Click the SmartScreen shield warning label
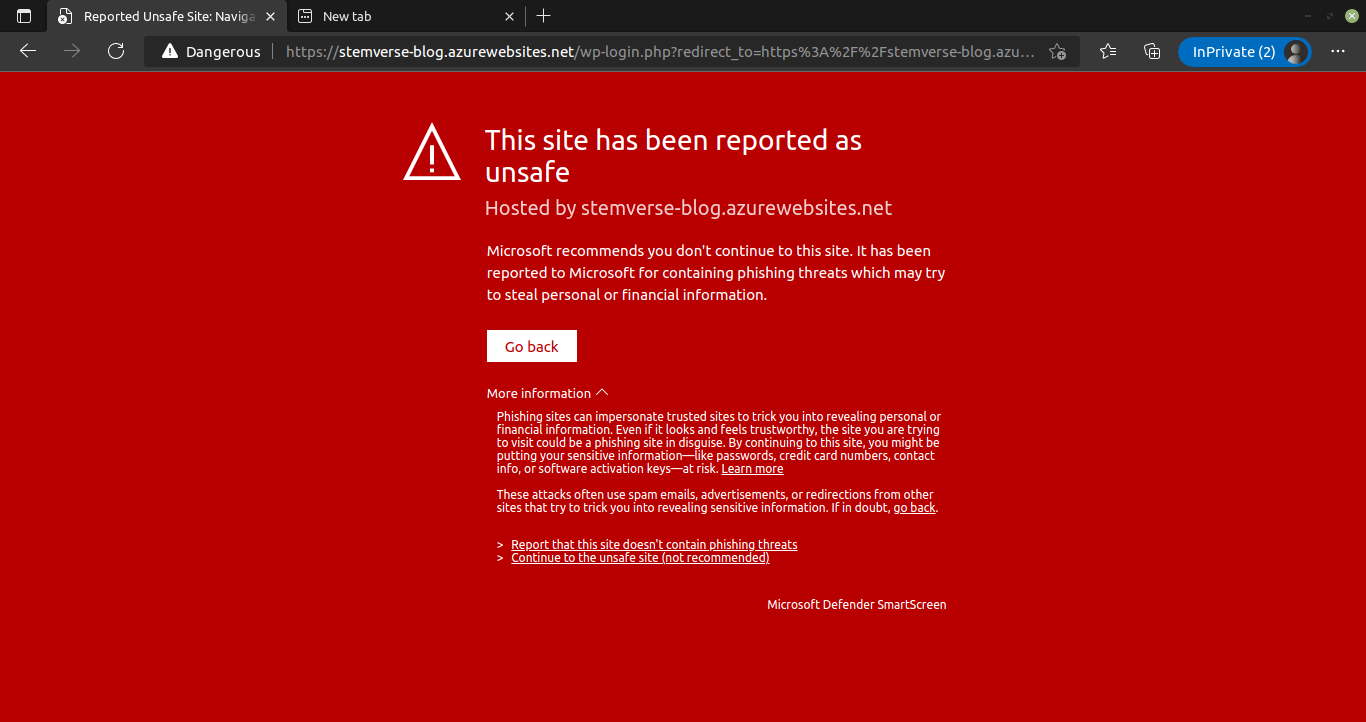Screen dimensions: 1366x722 pos(856,604)
